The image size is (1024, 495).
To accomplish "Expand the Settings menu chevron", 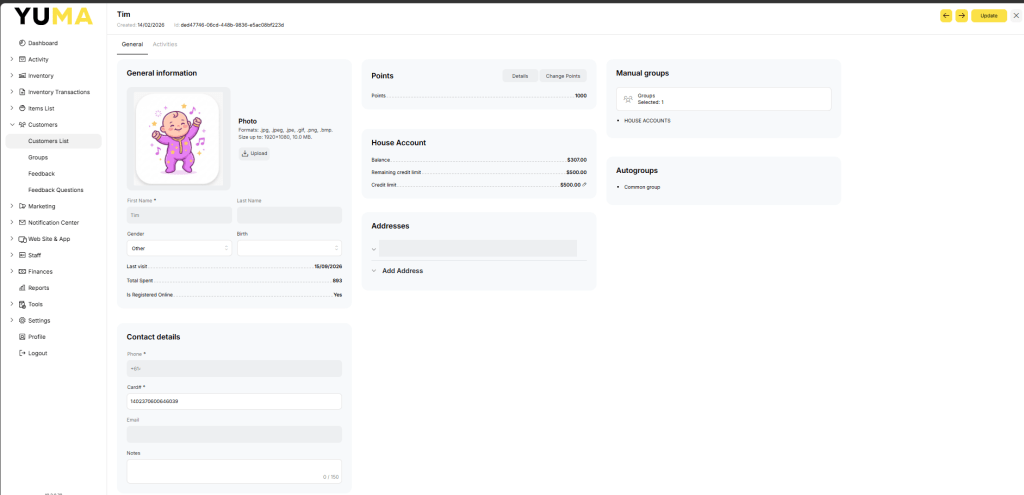I will tap(12, 321).
